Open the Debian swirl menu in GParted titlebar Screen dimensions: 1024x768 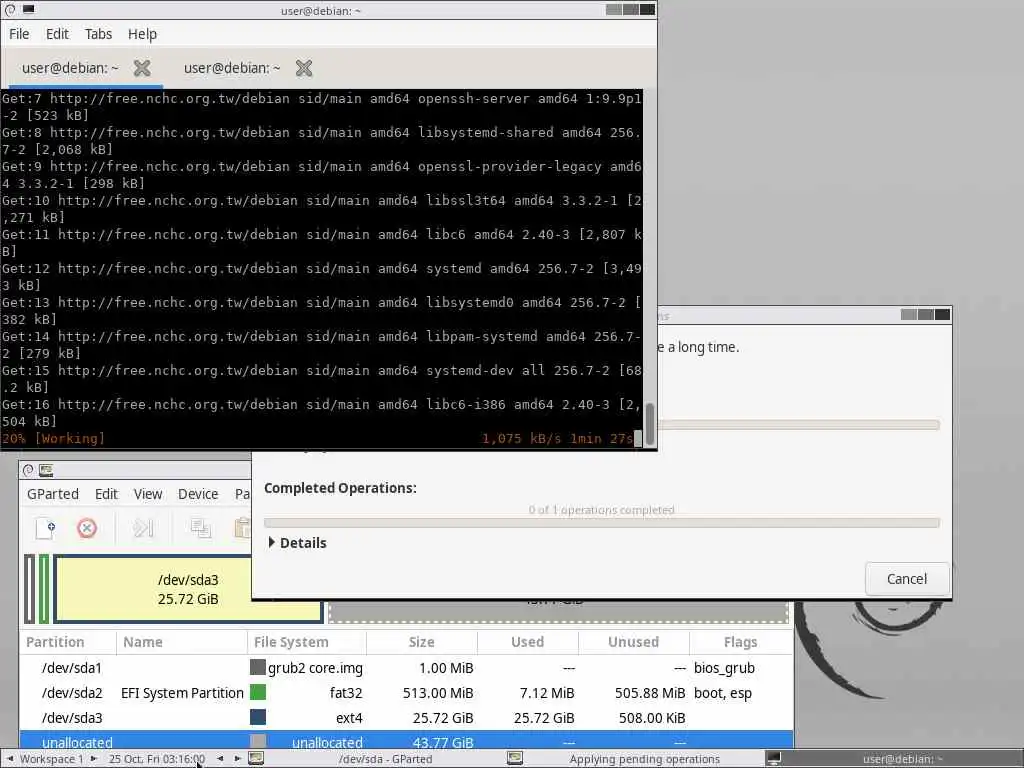[28, 470]
